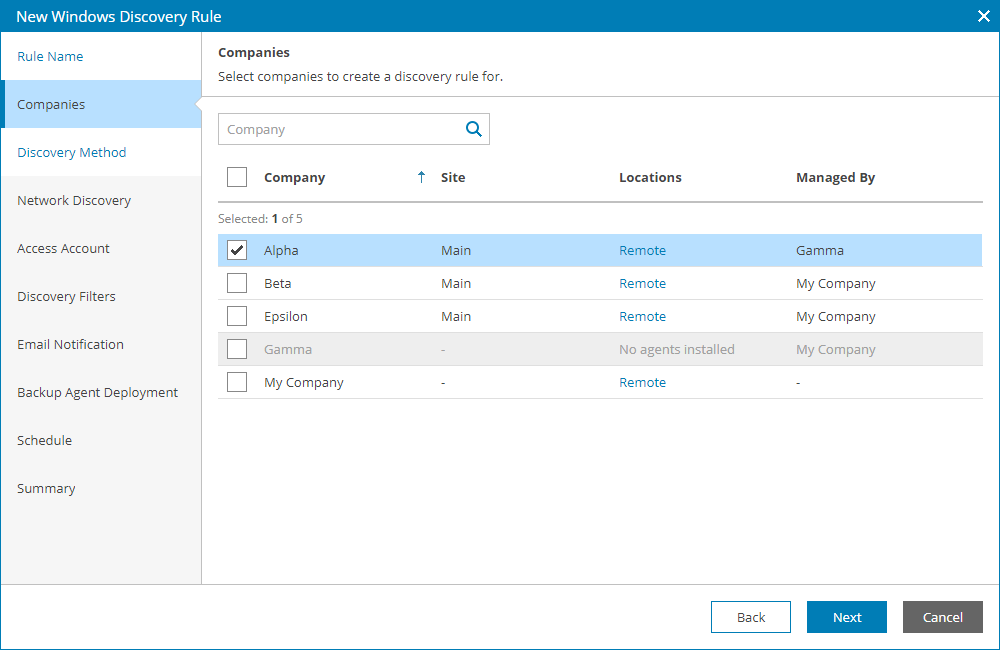Image resolution: width=1000 pixels, height=650 pixels.
Task: Click the Company sort arrow icon
Action: (x=421, y=177)
